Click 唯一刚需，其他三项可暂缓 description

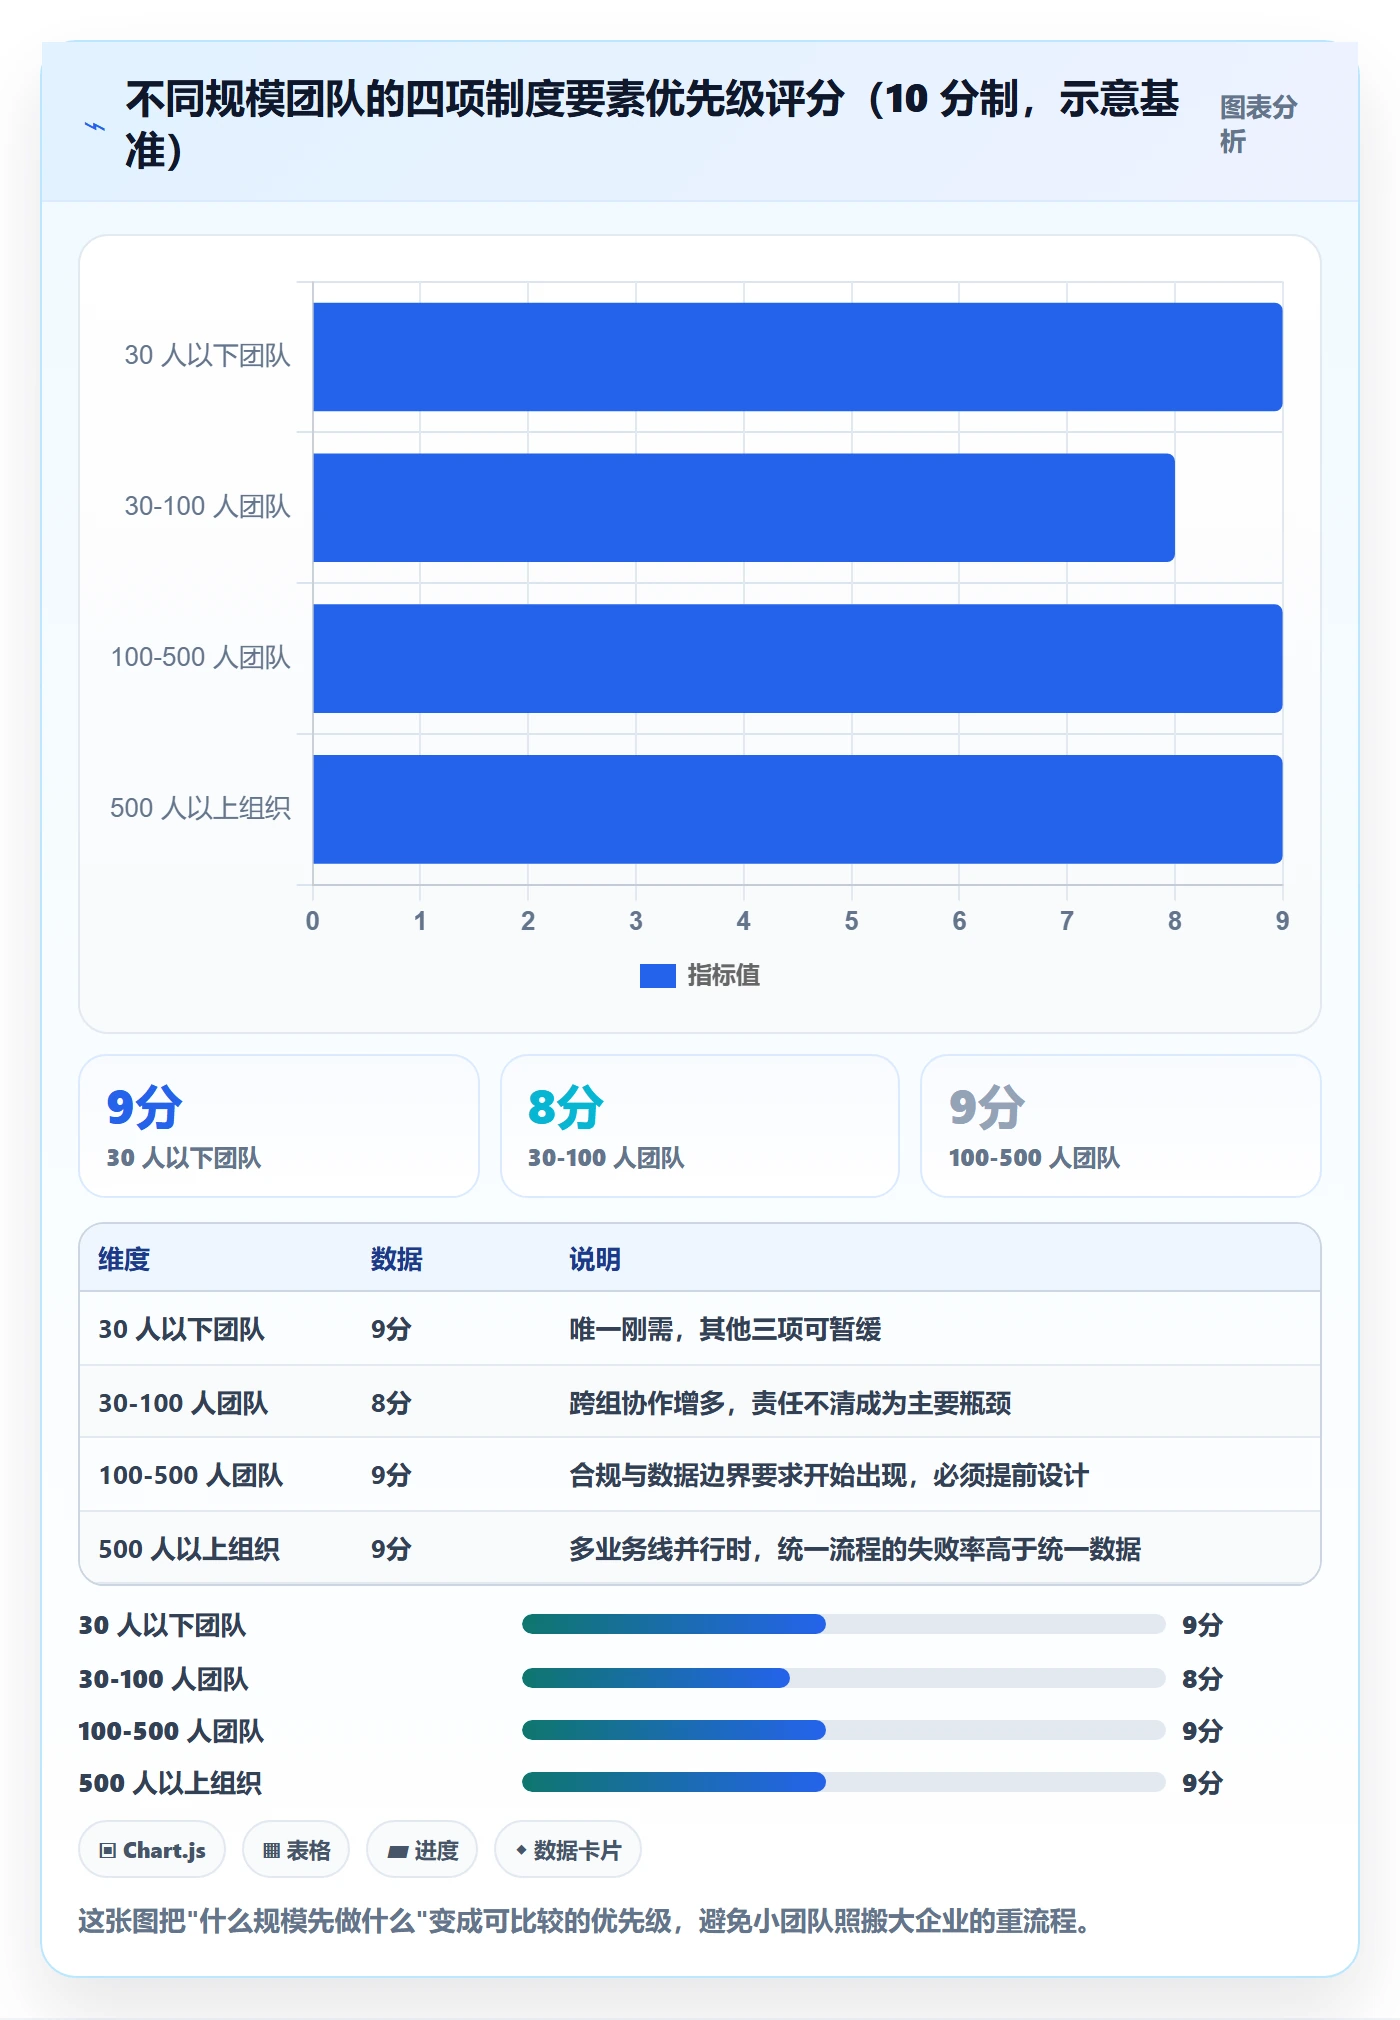pos(725,1329)
